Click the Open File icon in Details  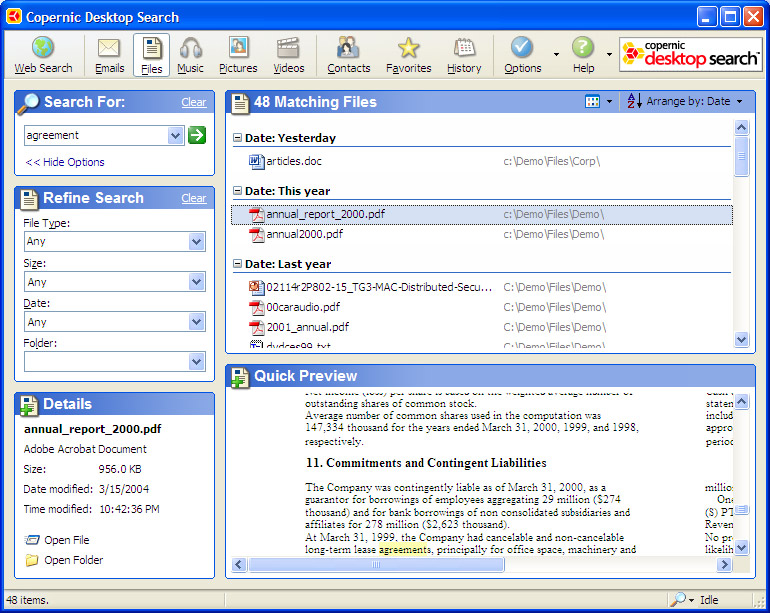(x=32, y=540)
